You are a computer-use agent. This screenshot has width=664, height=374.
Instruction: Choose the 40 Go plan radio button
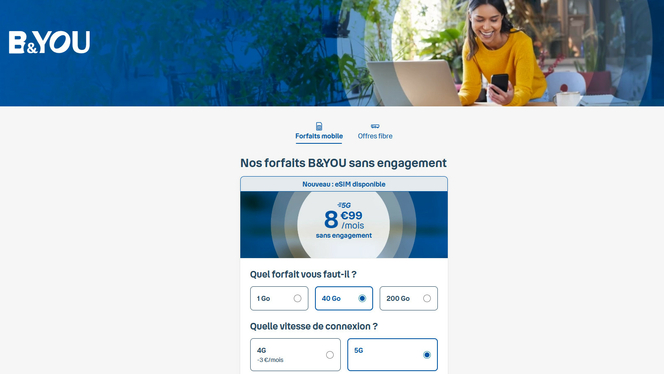click(x=362, y=298)
